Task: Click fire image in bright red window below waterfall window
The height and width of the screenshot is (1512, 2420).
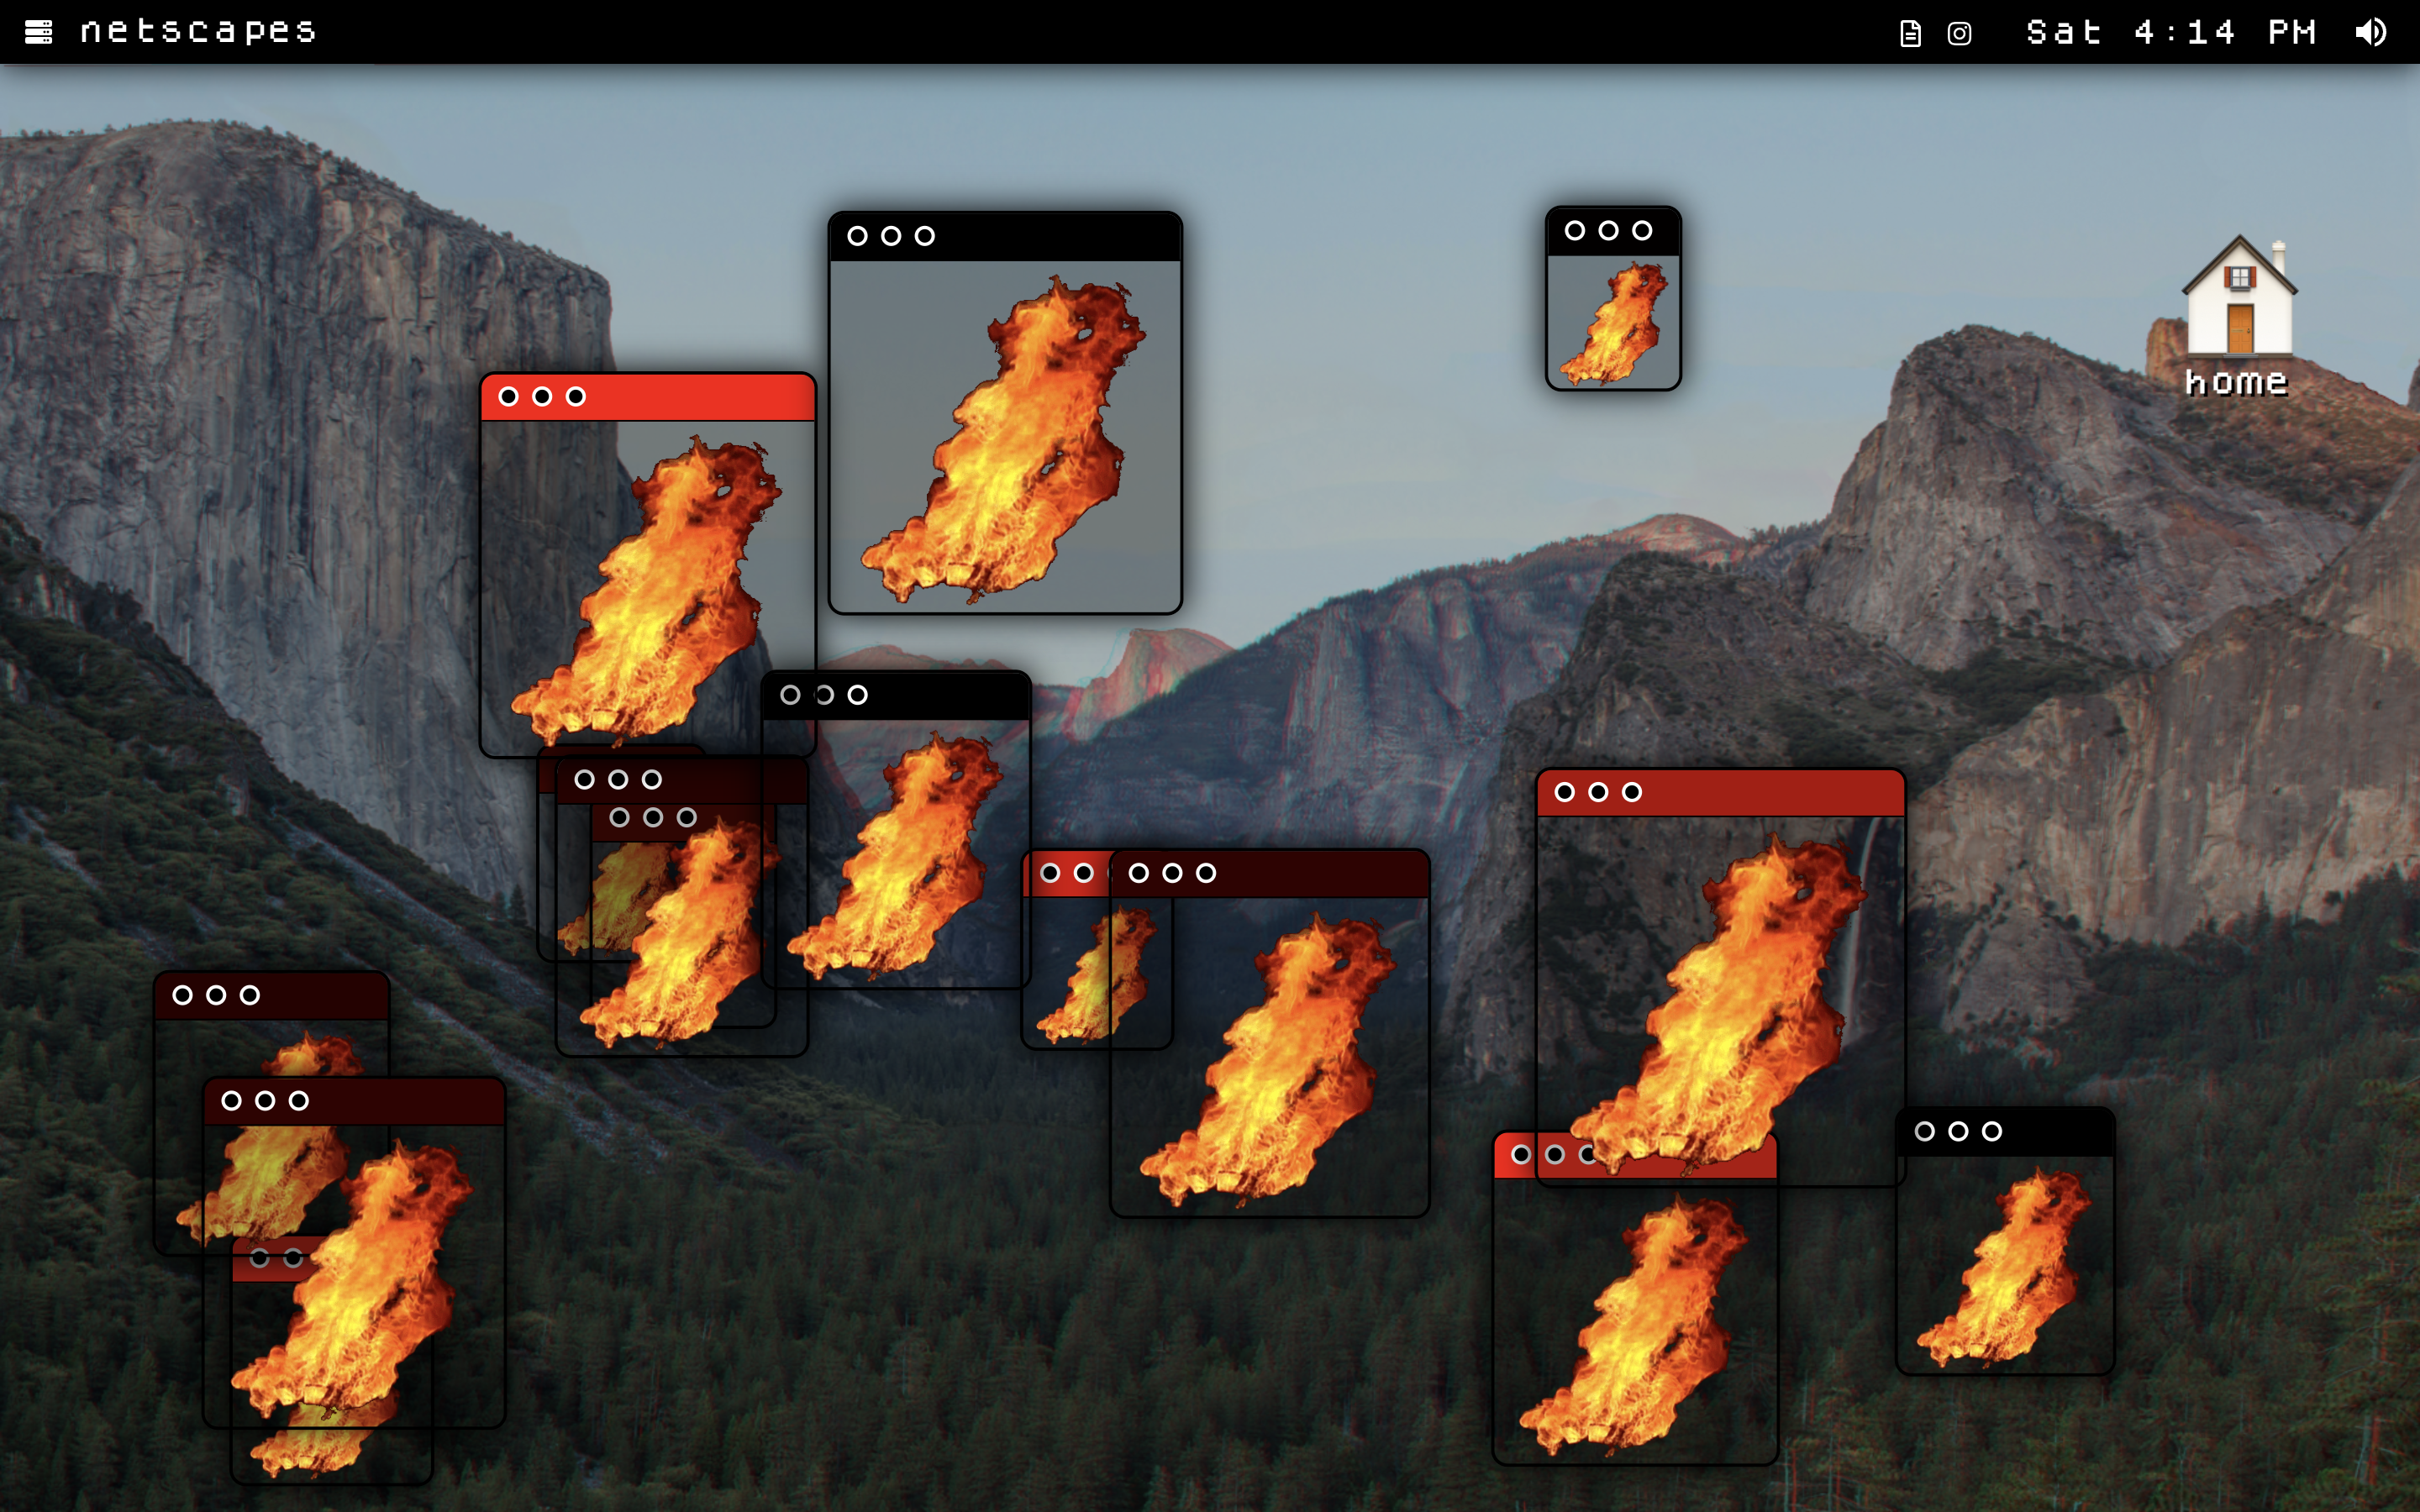Action: pos(1634,1325)
